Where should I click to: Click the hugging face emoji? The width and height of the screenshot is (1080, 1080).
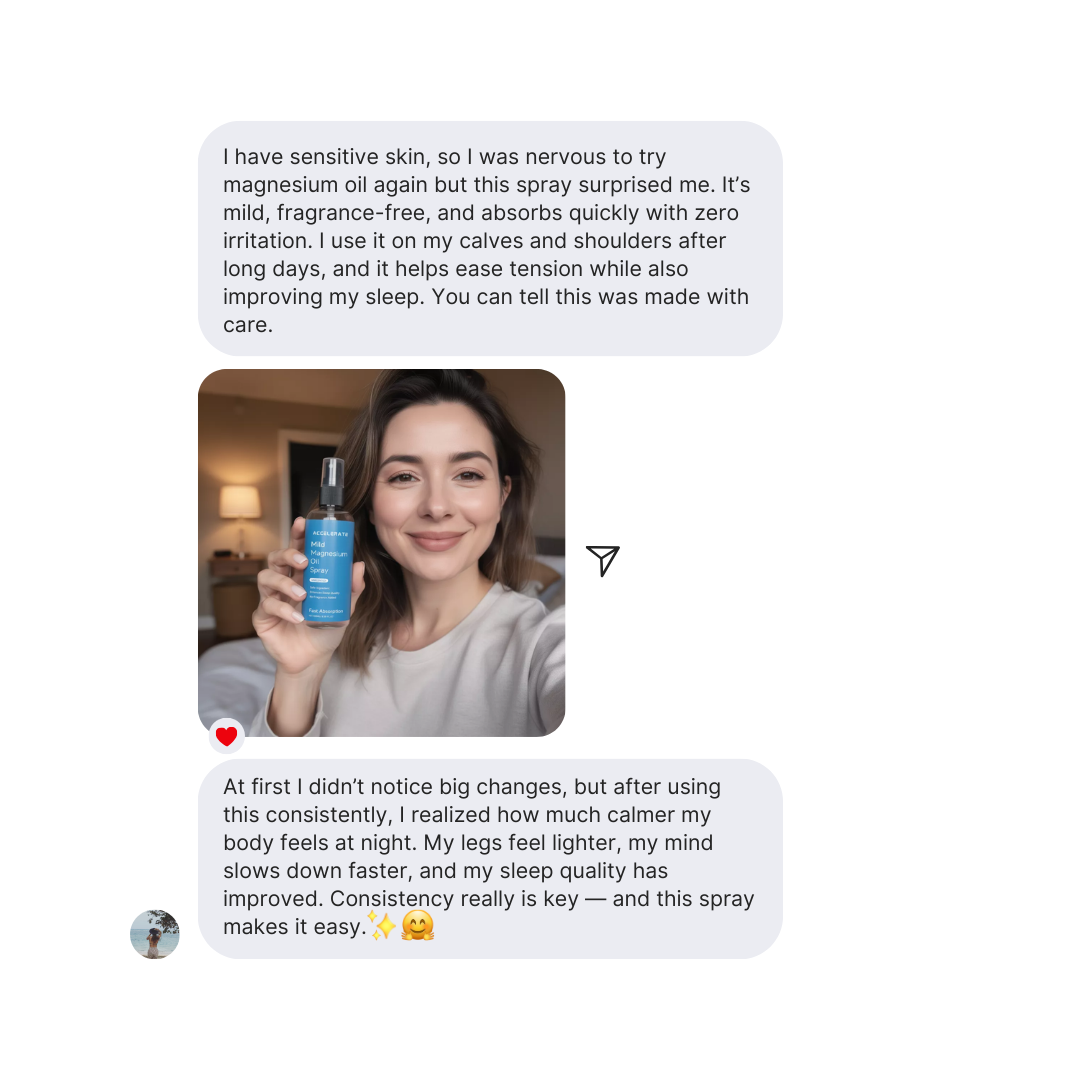(418, 925)
